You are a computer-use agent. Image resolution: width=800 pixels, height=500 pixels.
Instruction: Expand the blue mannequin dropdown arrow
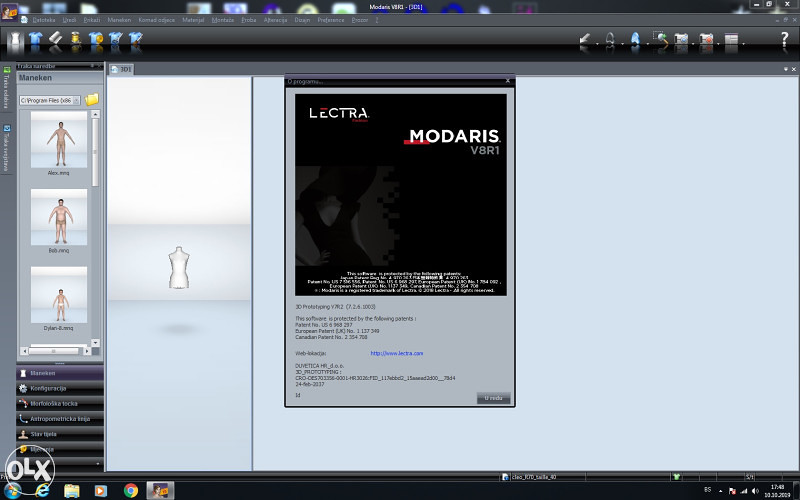647,44
